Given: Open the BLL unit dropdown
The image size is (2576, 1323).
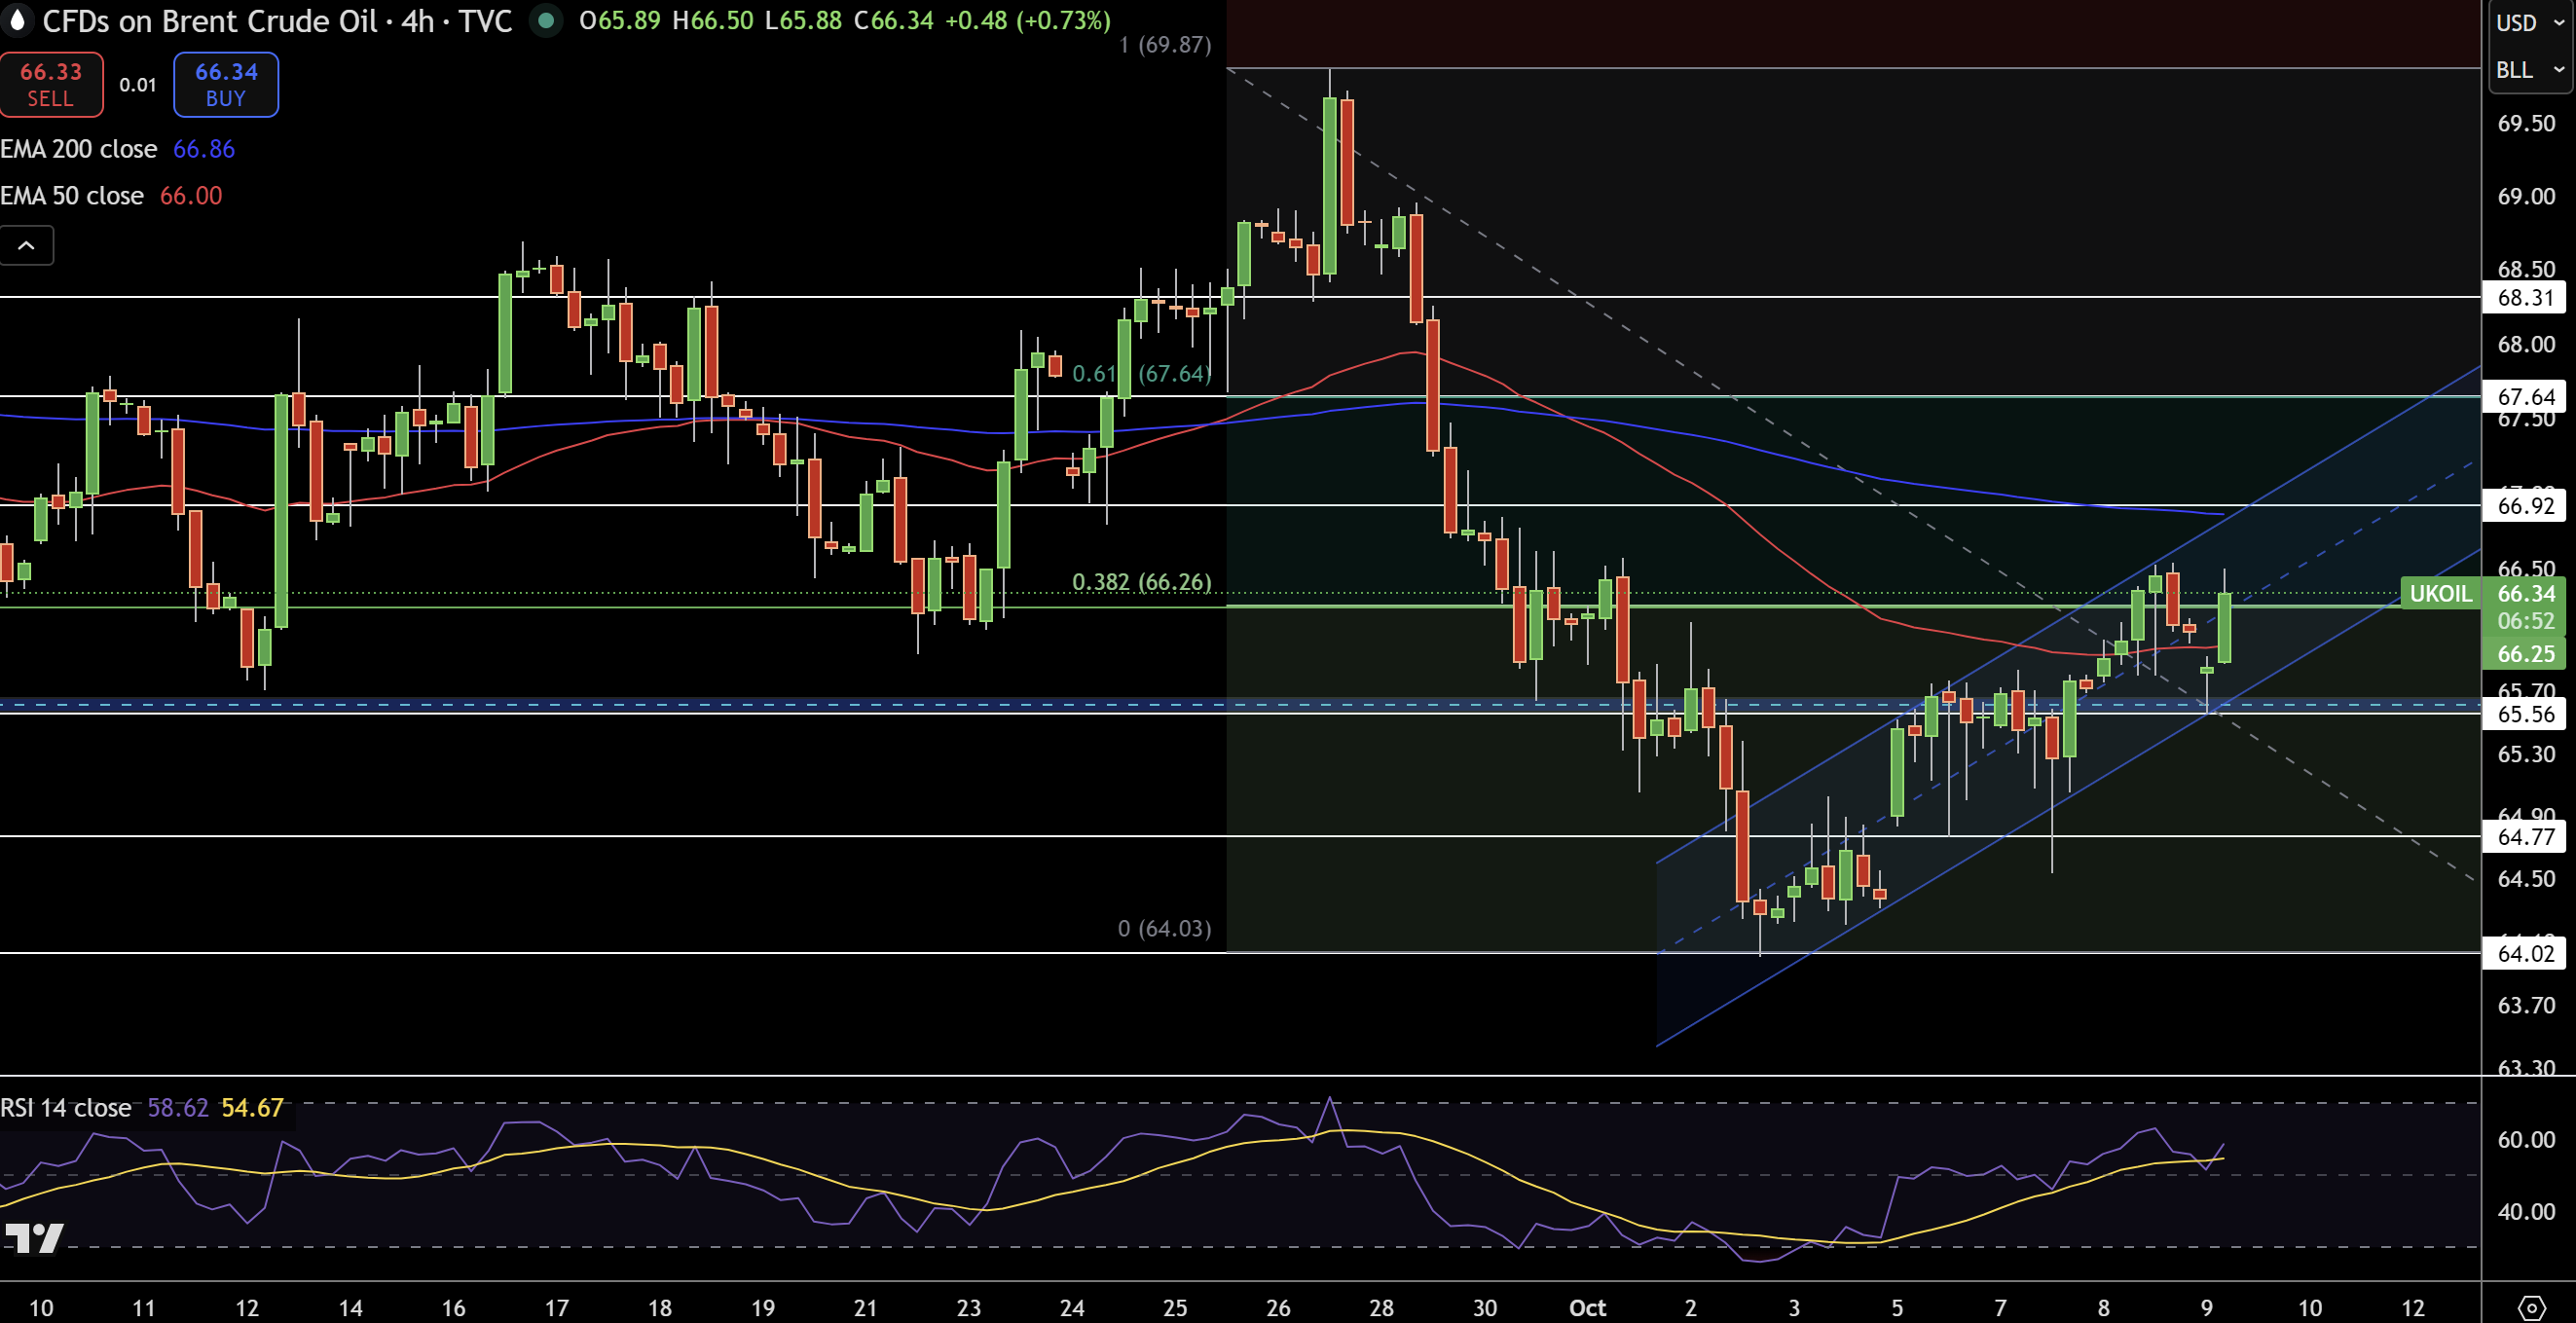Looking at the screenshot, I should click(2526, 70).
